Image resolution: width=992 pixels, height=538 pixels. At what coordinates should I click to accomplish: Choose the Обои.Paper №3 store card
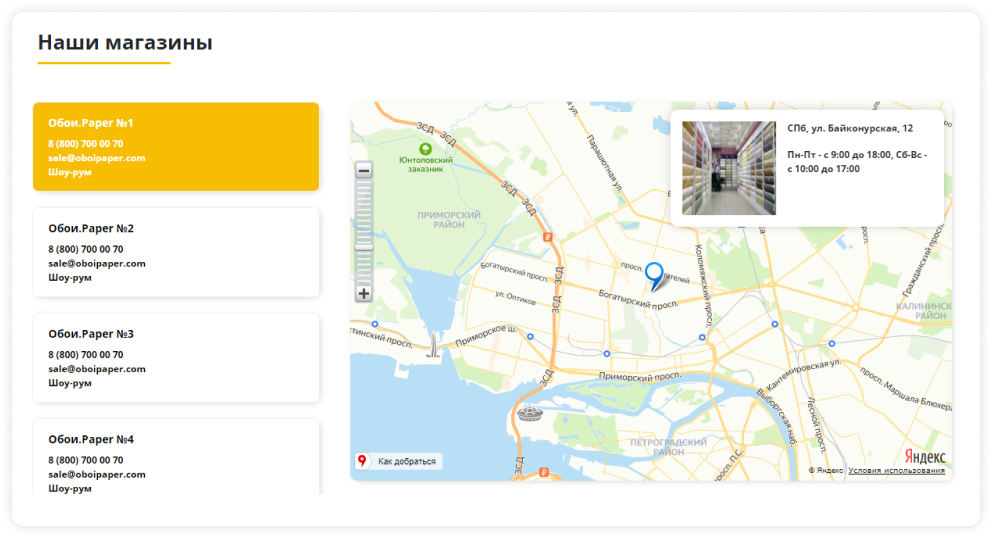(x=176, y=357)
